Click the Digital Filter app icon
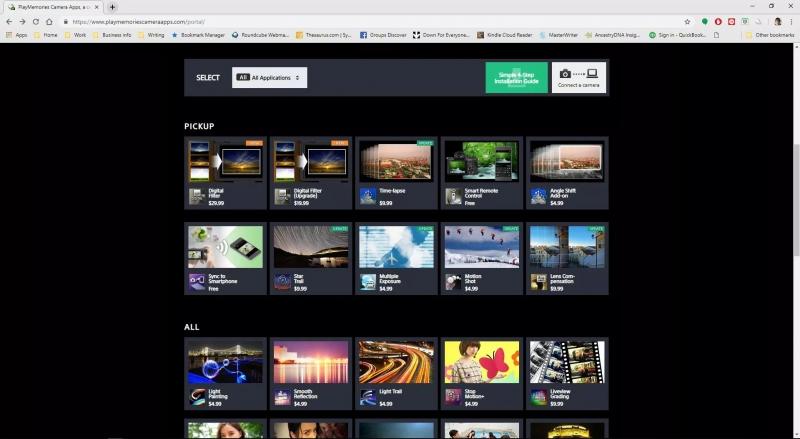Image resolution: width=800 pixels, height=439 pixels. [196, 197]
